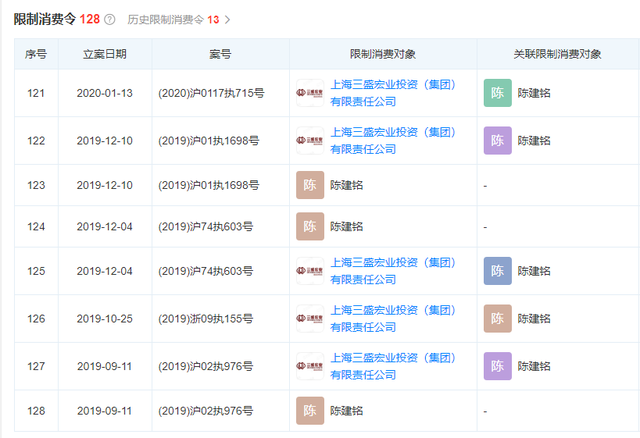
Task: Click company logo in row 122
Action: [x=310, y=140]
